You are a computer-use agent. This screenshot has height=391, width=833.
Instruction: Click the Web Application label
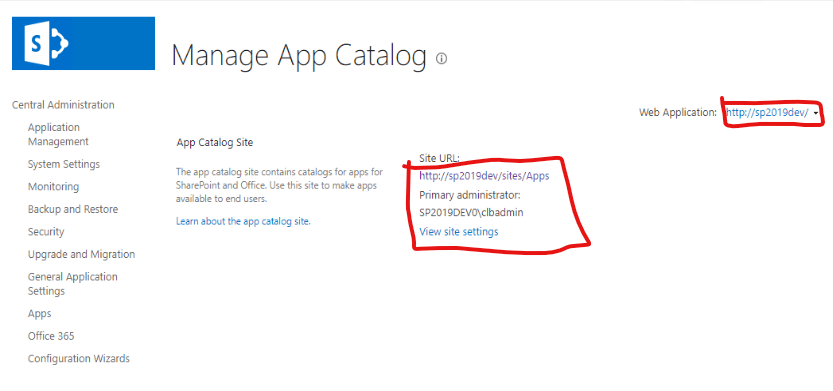point(678,113)
